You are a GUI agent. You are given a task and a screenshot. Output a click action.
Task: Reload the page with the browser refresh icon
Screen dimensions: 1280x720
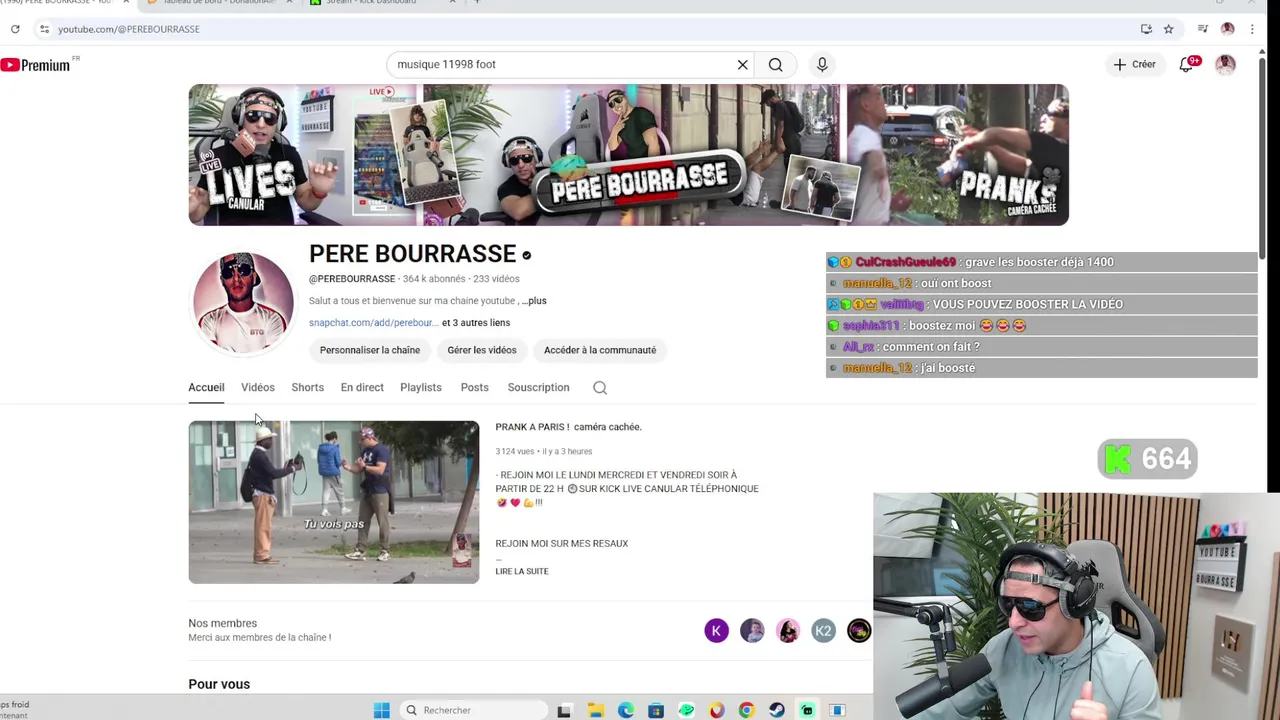pos(15,29)
